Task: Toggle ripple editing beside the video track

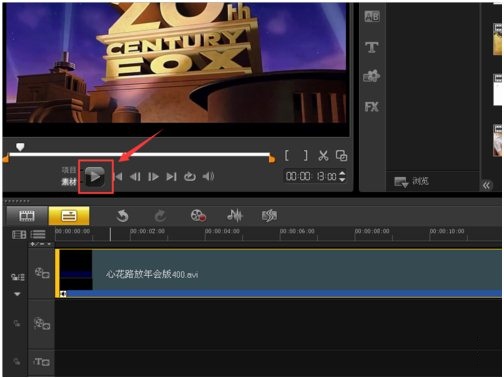Action: (18, 277)
